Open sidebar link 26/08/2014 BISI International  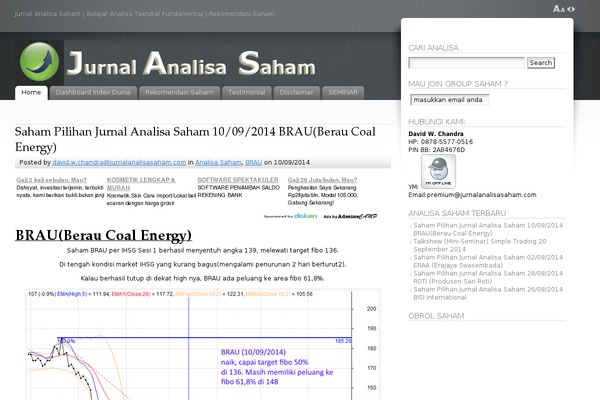point(488,294)
